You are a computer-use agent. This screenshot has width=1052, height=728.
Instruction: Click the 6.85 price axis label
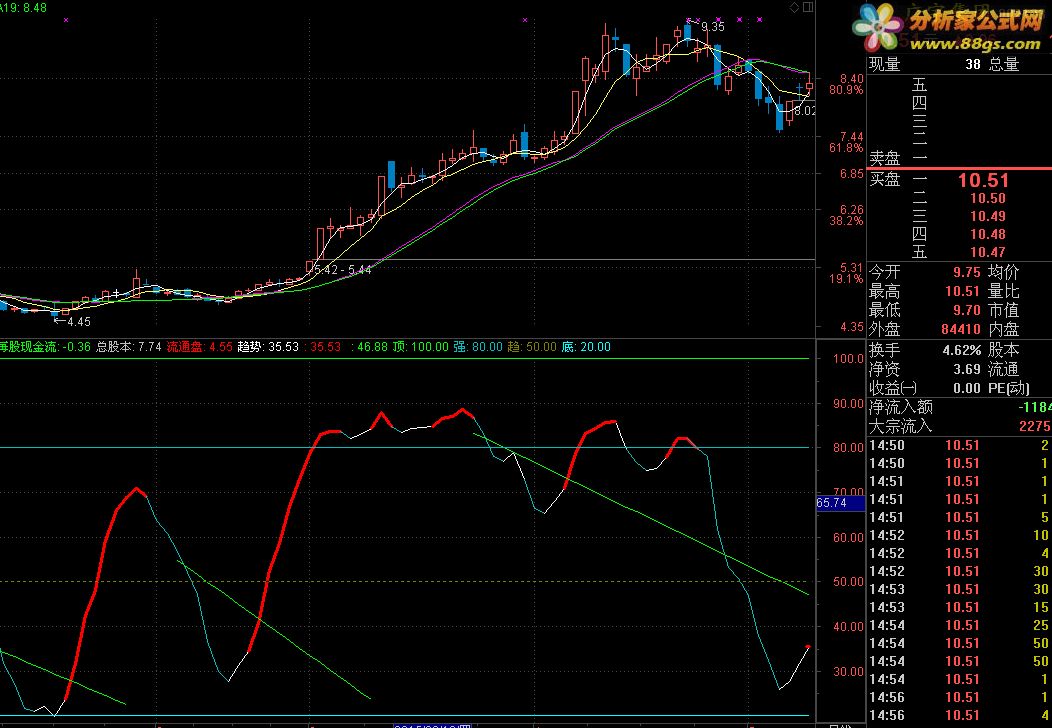[851, 174]
